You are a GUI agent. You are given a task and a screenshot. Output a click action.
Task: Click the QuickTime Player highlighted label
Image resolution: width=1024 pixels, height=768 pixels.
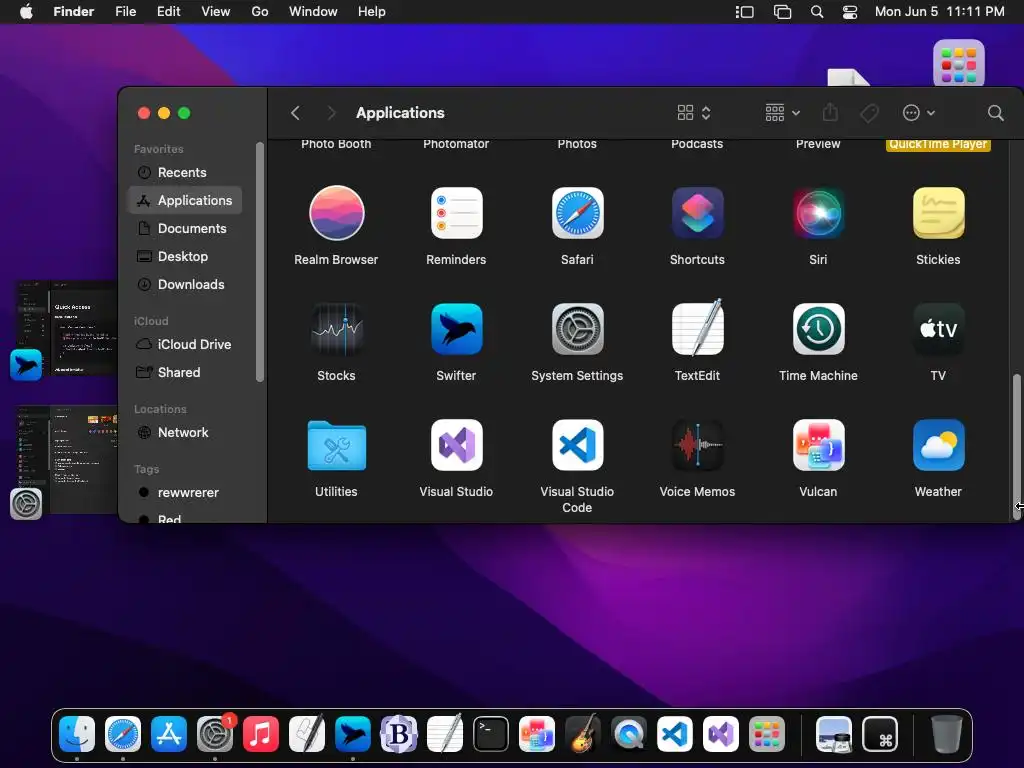pyautogui.click(x=938, y=144)
